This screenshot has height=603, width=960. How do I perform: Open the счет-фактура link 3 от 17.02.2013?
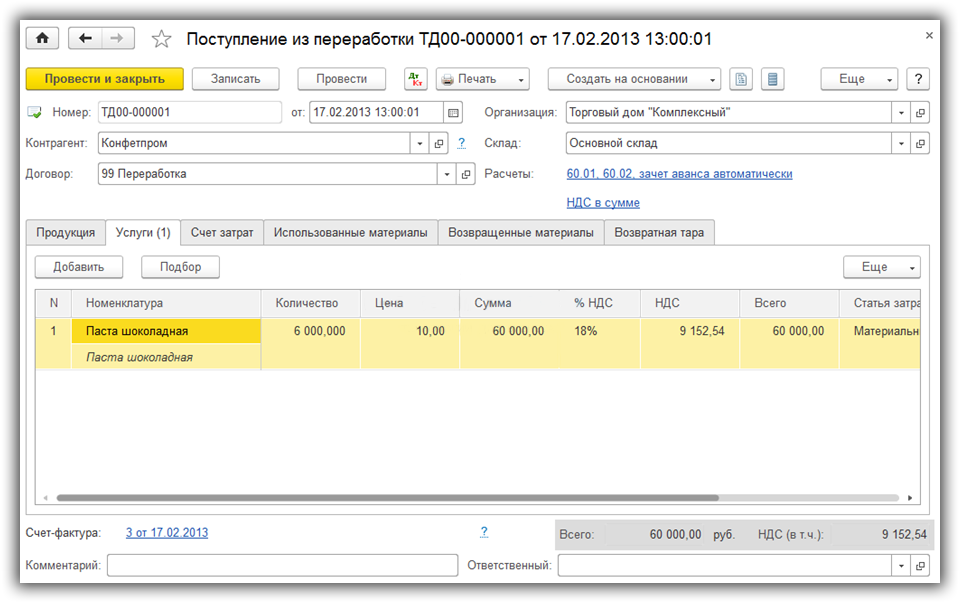pyautogui.click(x=167, y=533)
